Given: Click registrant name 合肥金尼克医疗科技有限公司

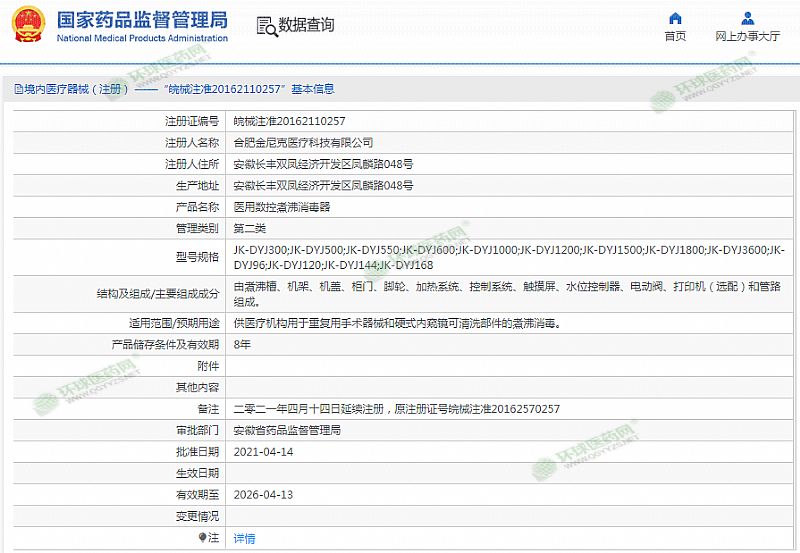Looking at the screenshot, I should tap(303, 142).
